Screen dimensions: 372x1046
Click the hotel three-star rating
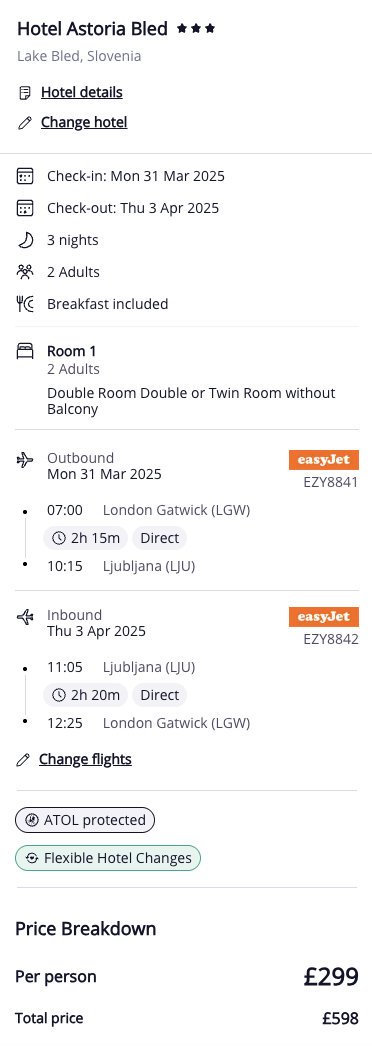[196, 29]
